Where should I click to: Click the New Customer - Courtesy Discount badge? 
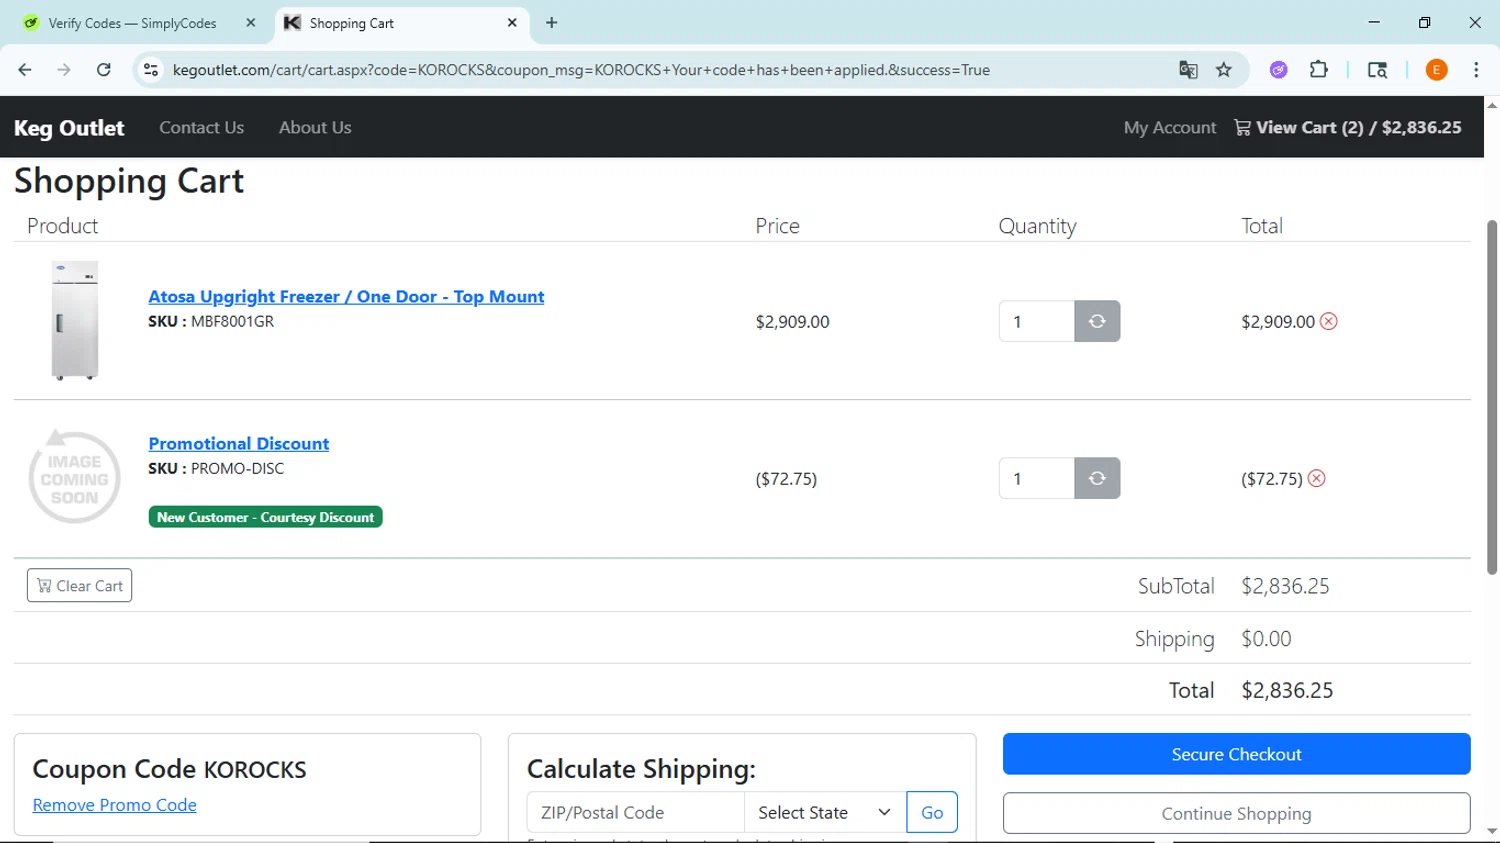265,517
